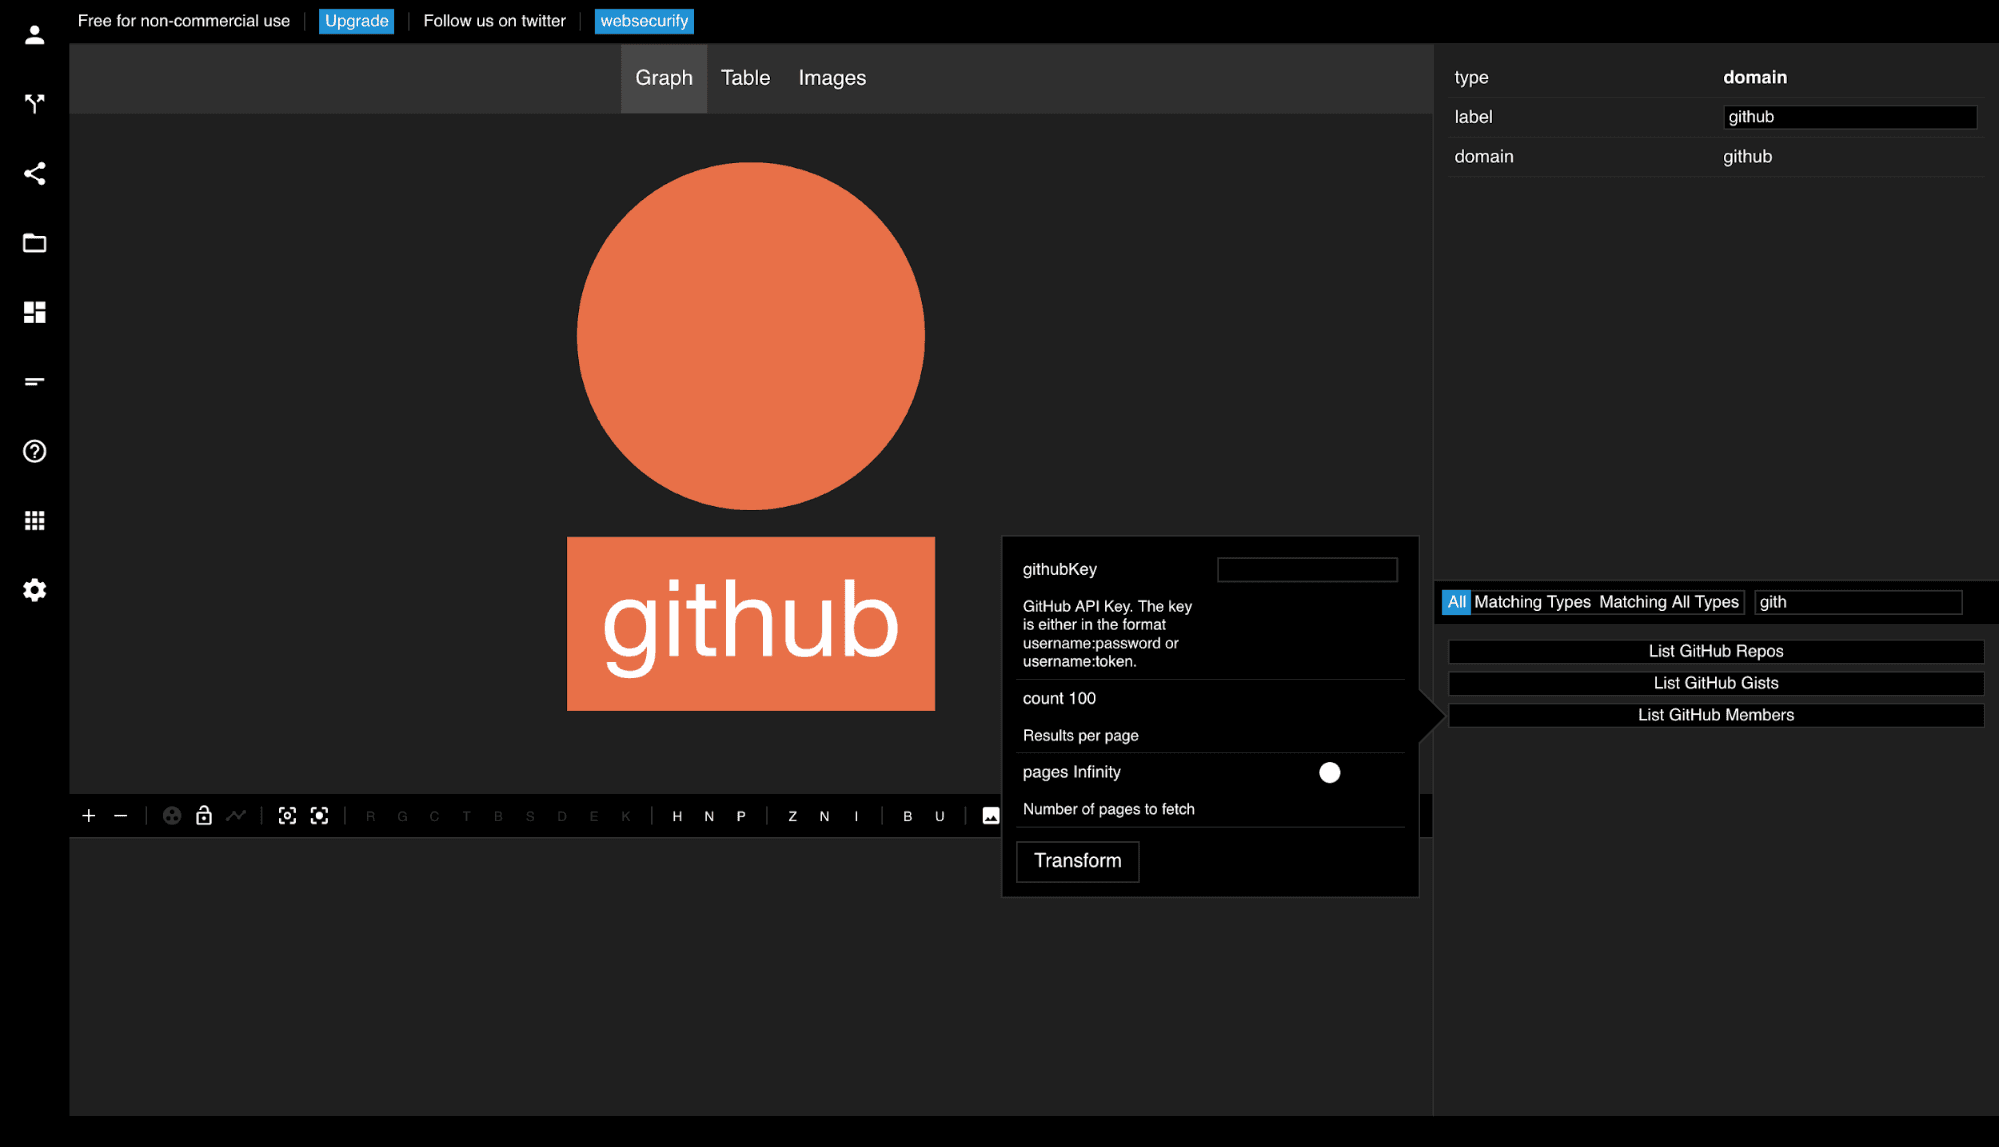The height and width of the screenshot is (1147, 1999).
Task: Focus the label field containing github
Action: pos(1849,117)
